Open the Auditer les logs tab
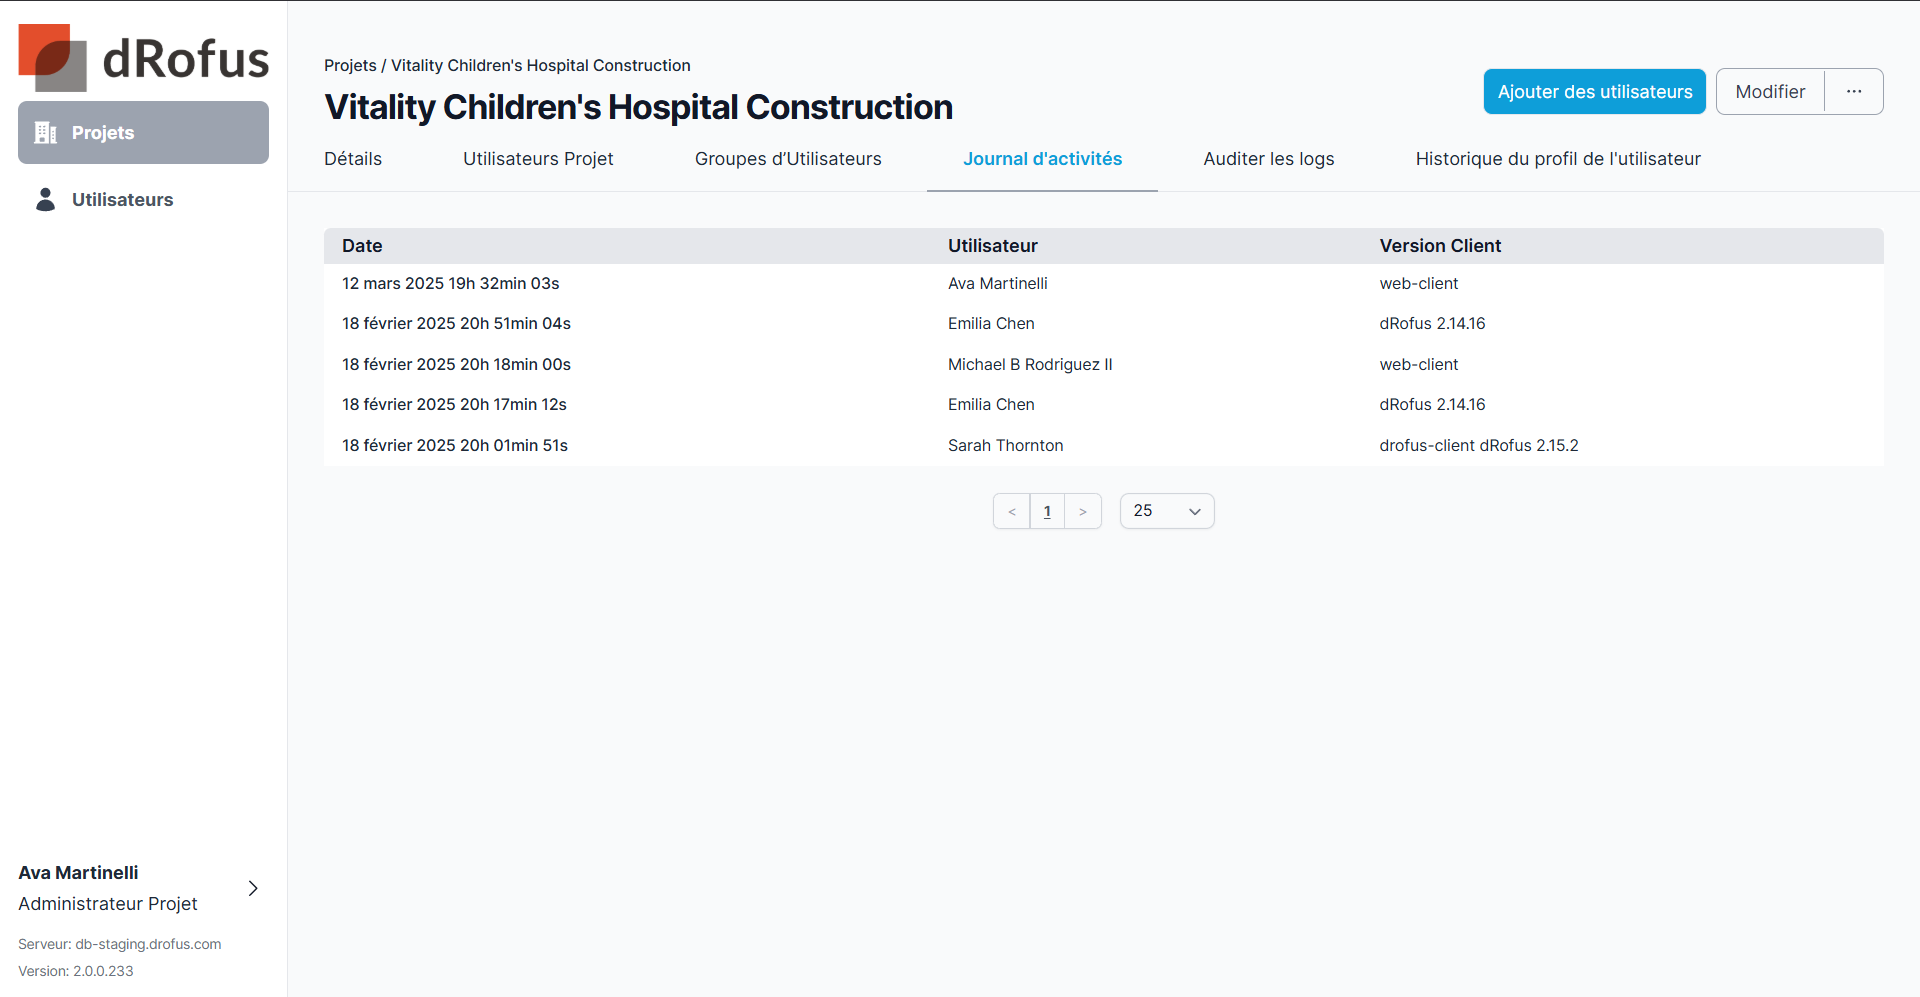The width and height of the screenshot is (1920, 997). pyautogui.click(x=1268, y=159)
